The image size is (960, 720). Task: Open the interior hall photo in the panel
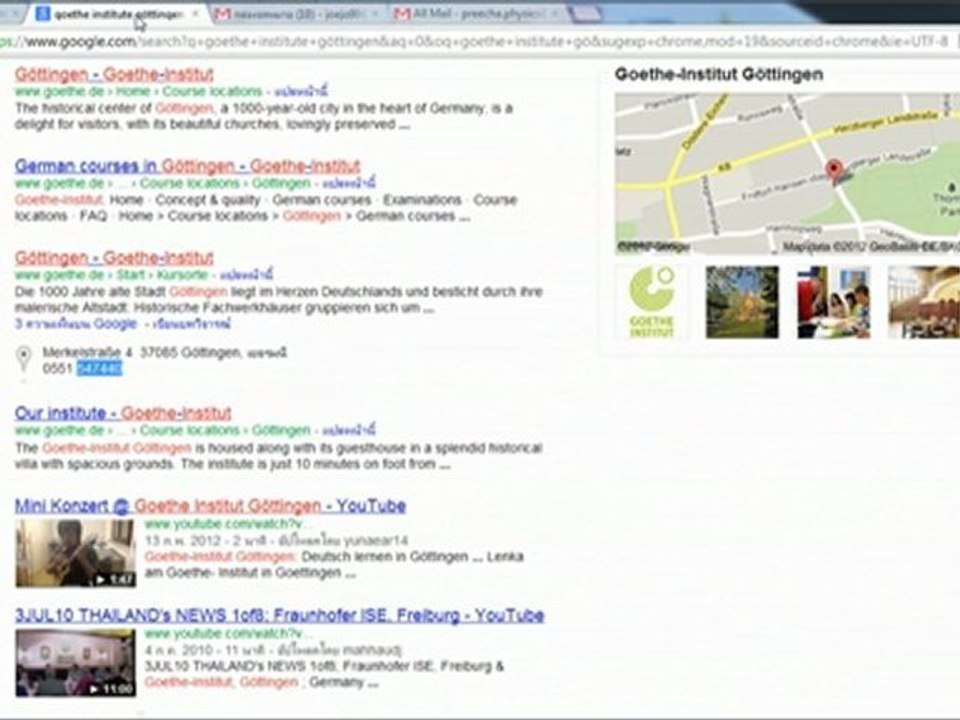(x=924, y=302)
